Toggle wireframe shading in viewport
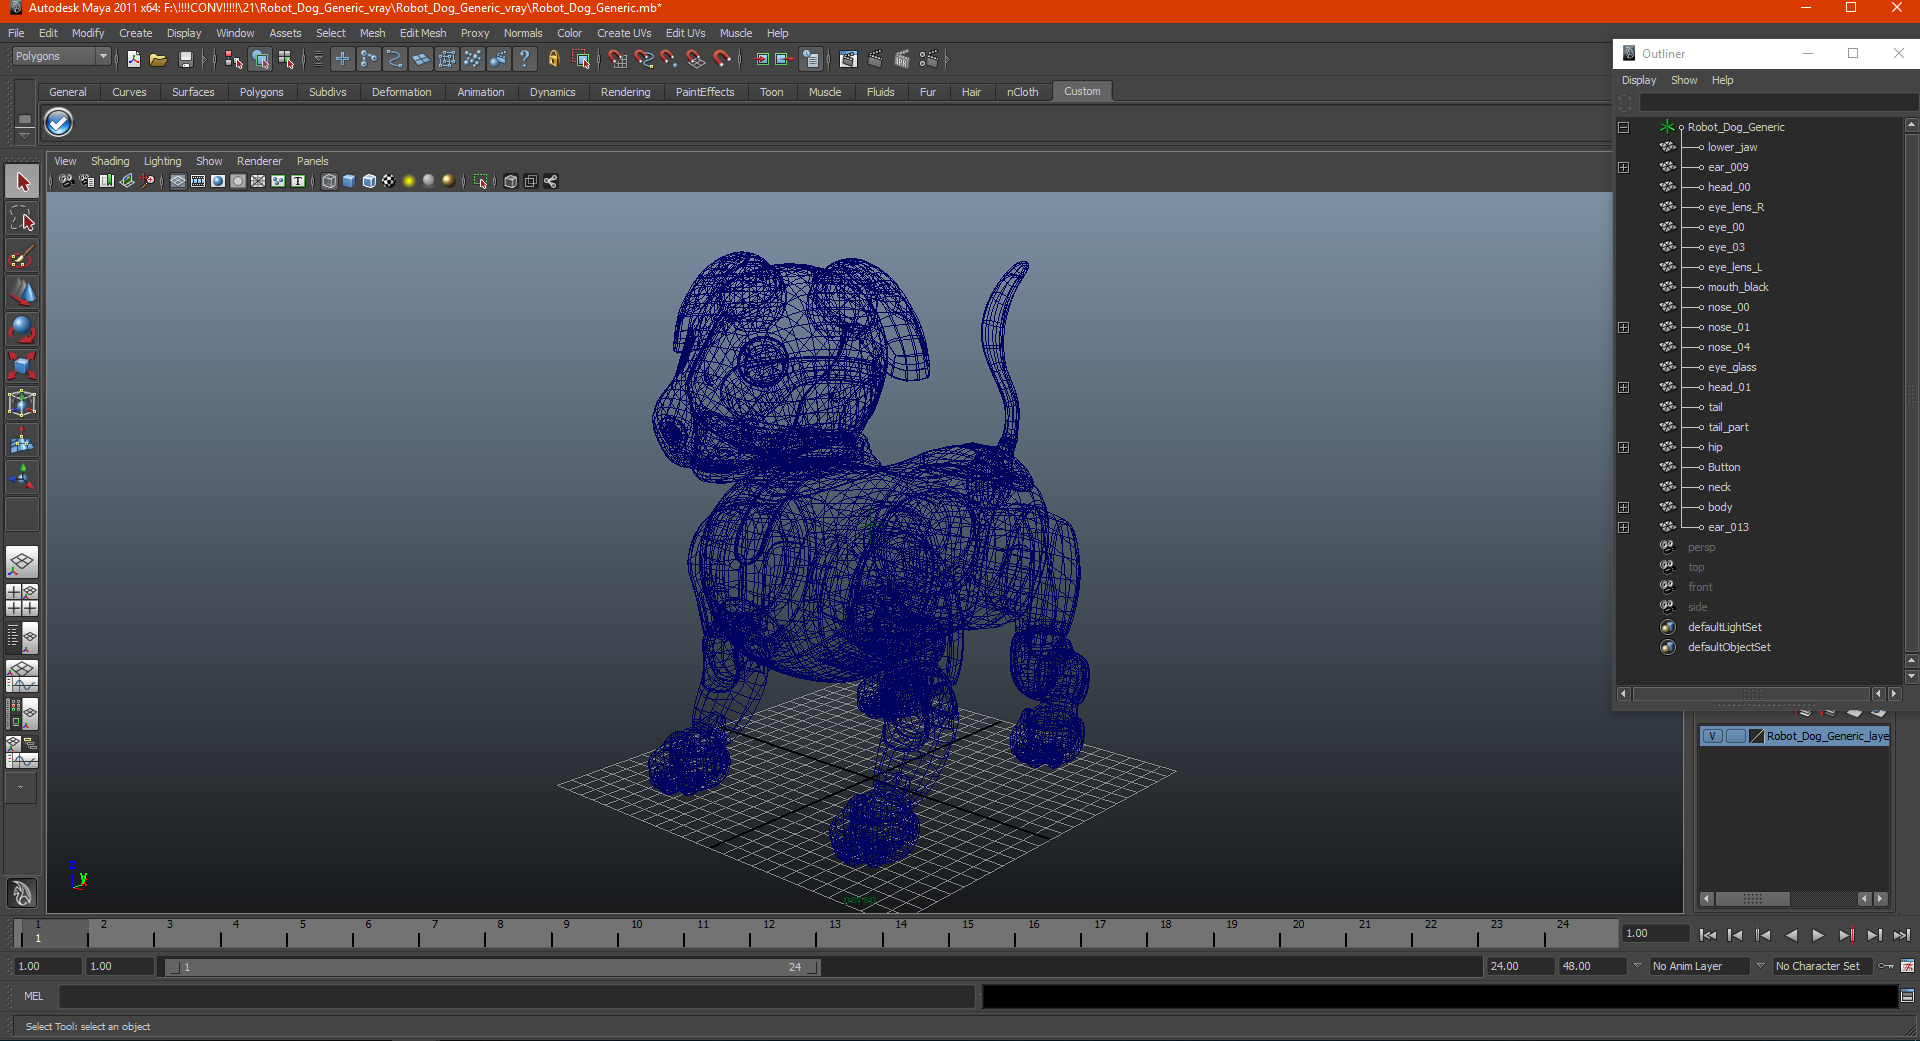 coord(329,181)
